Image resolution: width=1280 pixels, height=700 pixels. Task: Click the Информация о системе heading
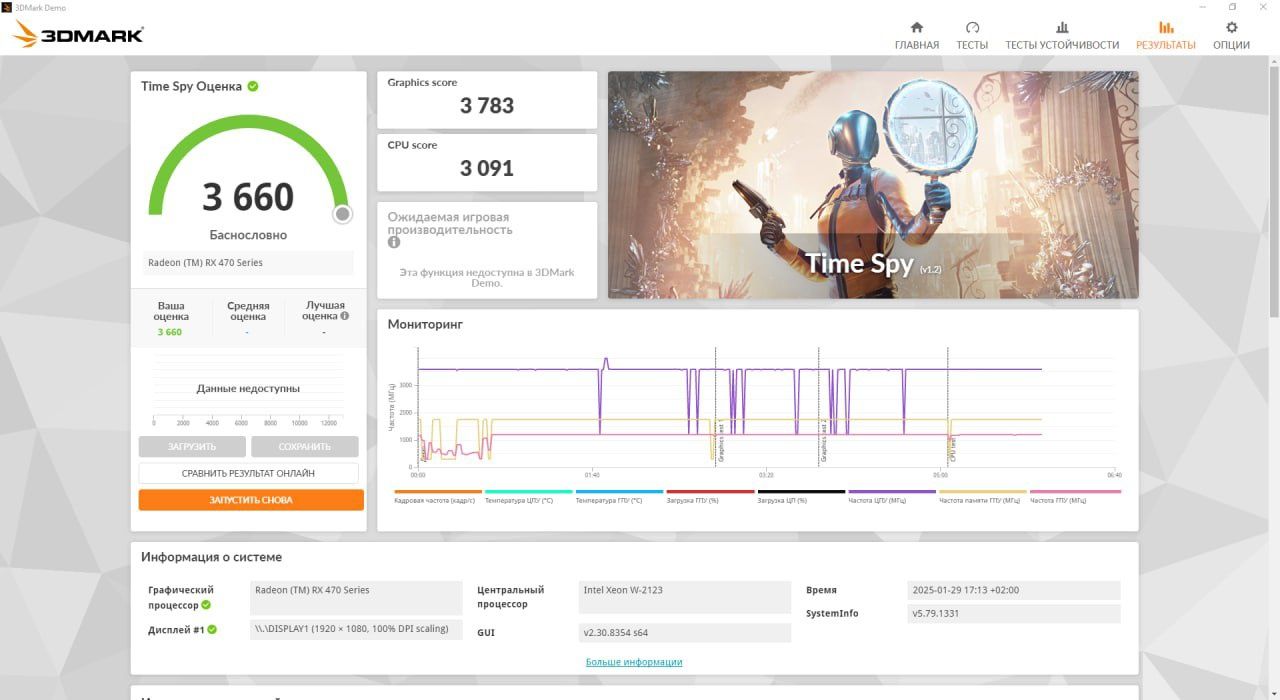tap(212, 557)
